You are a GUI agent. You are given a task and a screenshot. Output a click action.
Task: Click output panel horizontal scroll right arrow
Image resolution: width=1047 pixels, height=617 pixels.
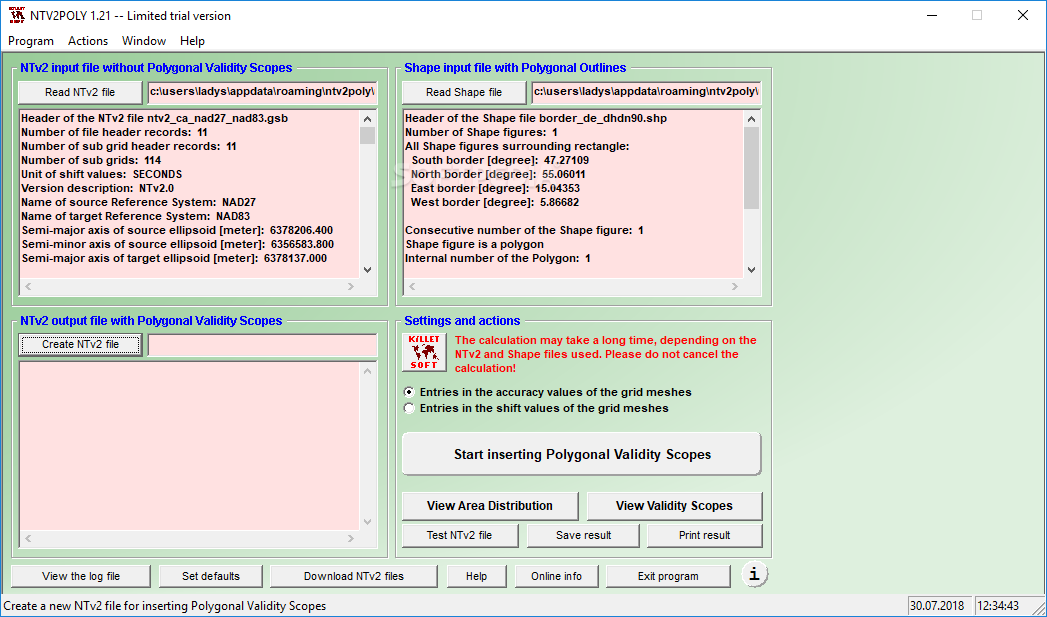(x=351, y=538)
